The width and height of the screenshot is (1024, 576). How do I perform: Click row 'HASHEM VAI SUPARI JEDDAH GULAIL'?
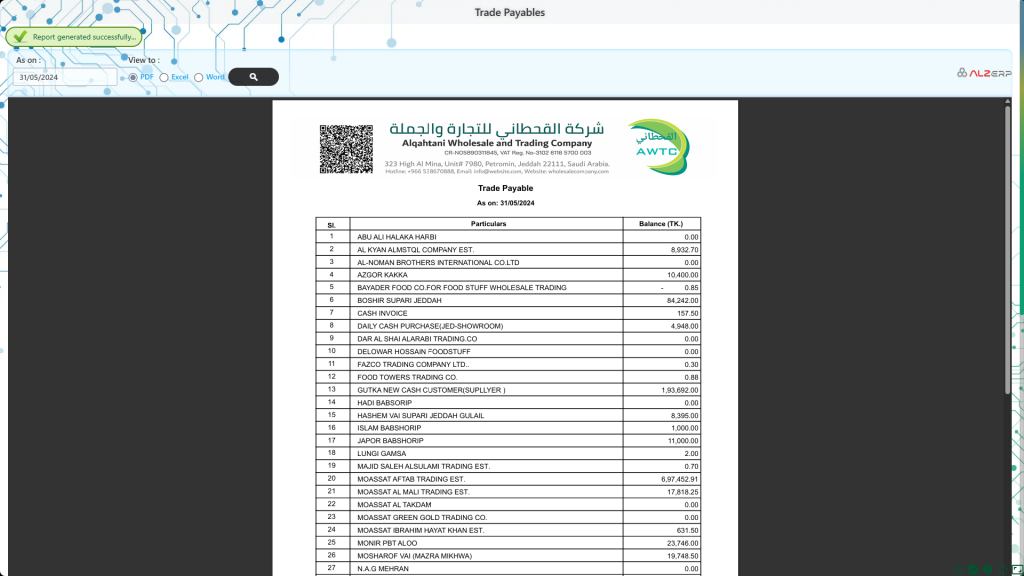click(x=508, y=415)
